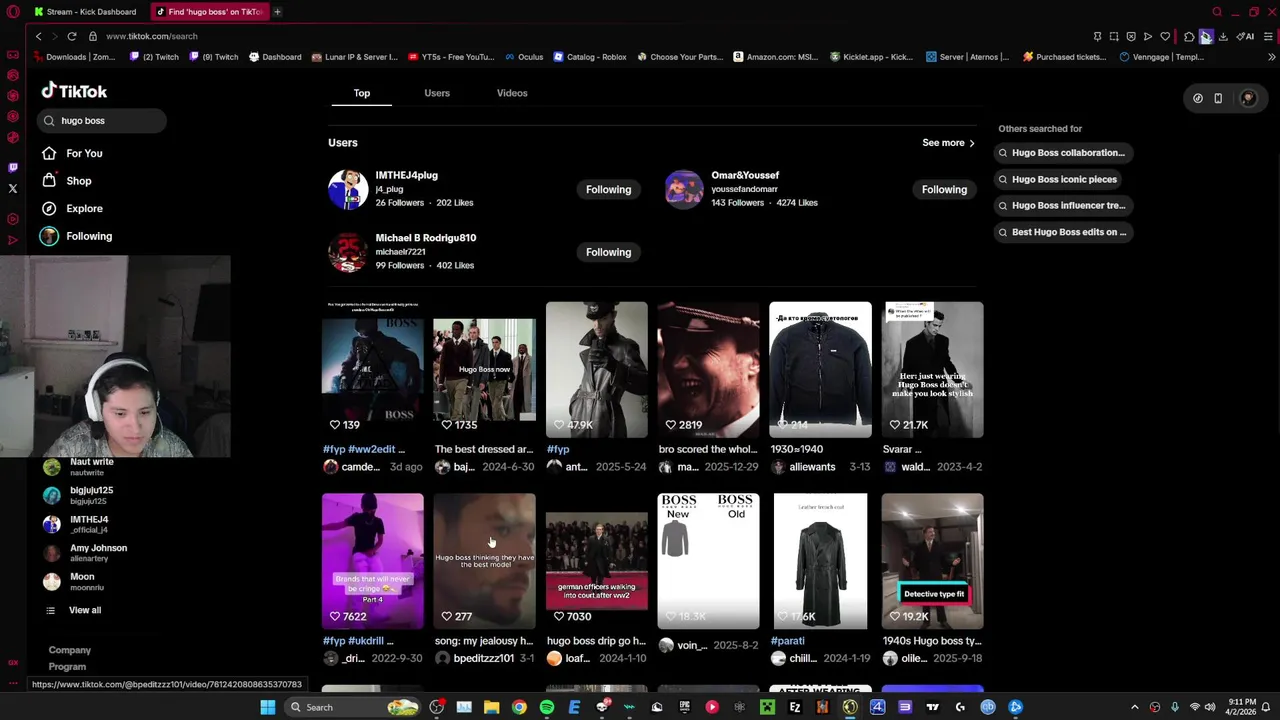
Task: Click the #parati hashtag
Action: point(787,641)
